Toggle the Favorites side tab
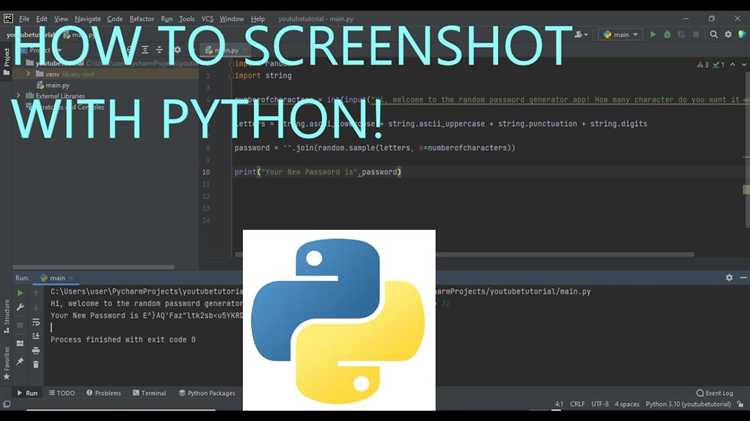 coord(6,363)
